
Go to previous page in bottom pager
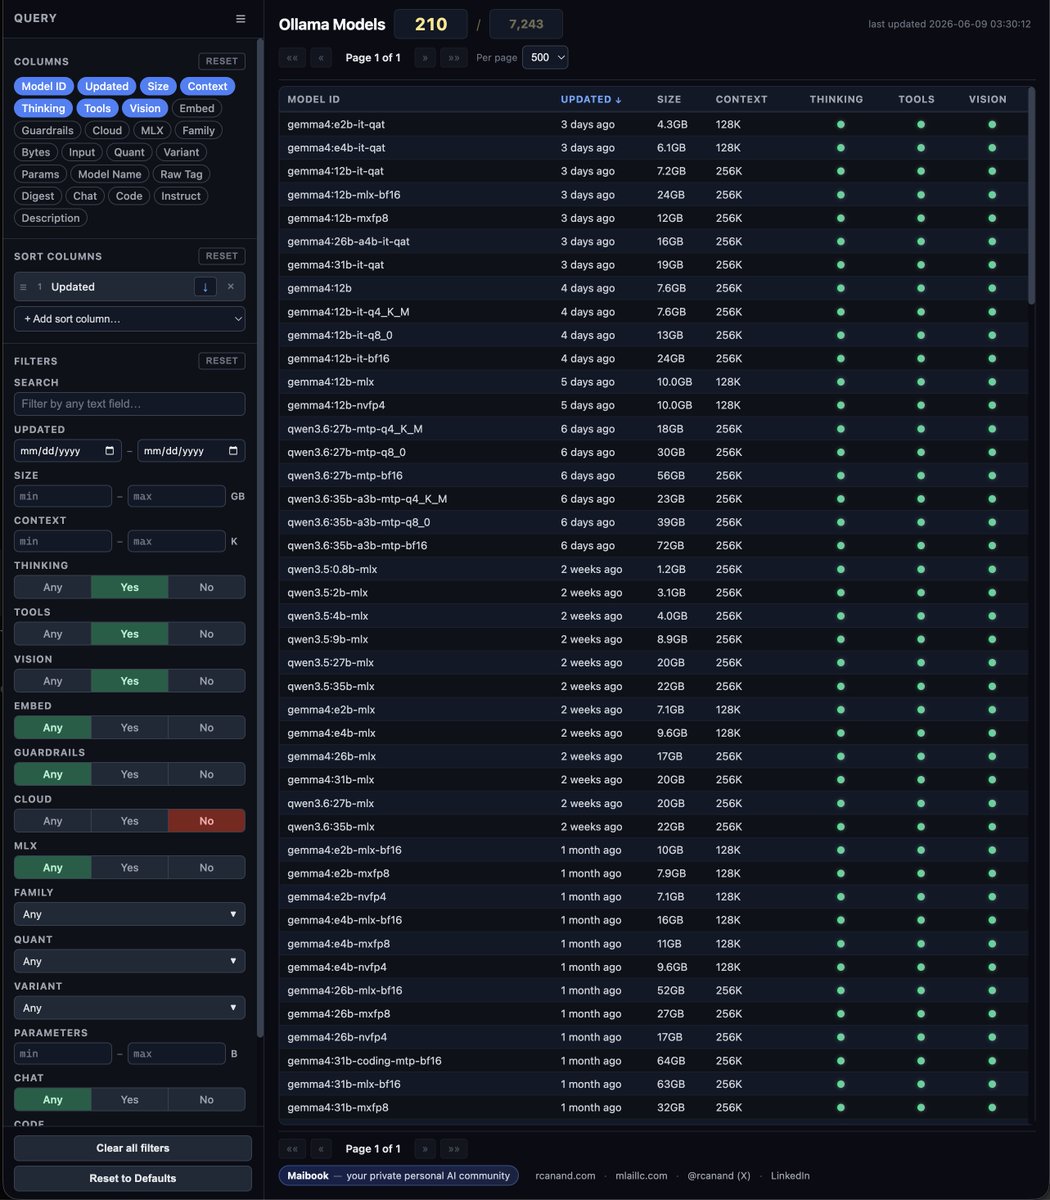(321, 1149)
